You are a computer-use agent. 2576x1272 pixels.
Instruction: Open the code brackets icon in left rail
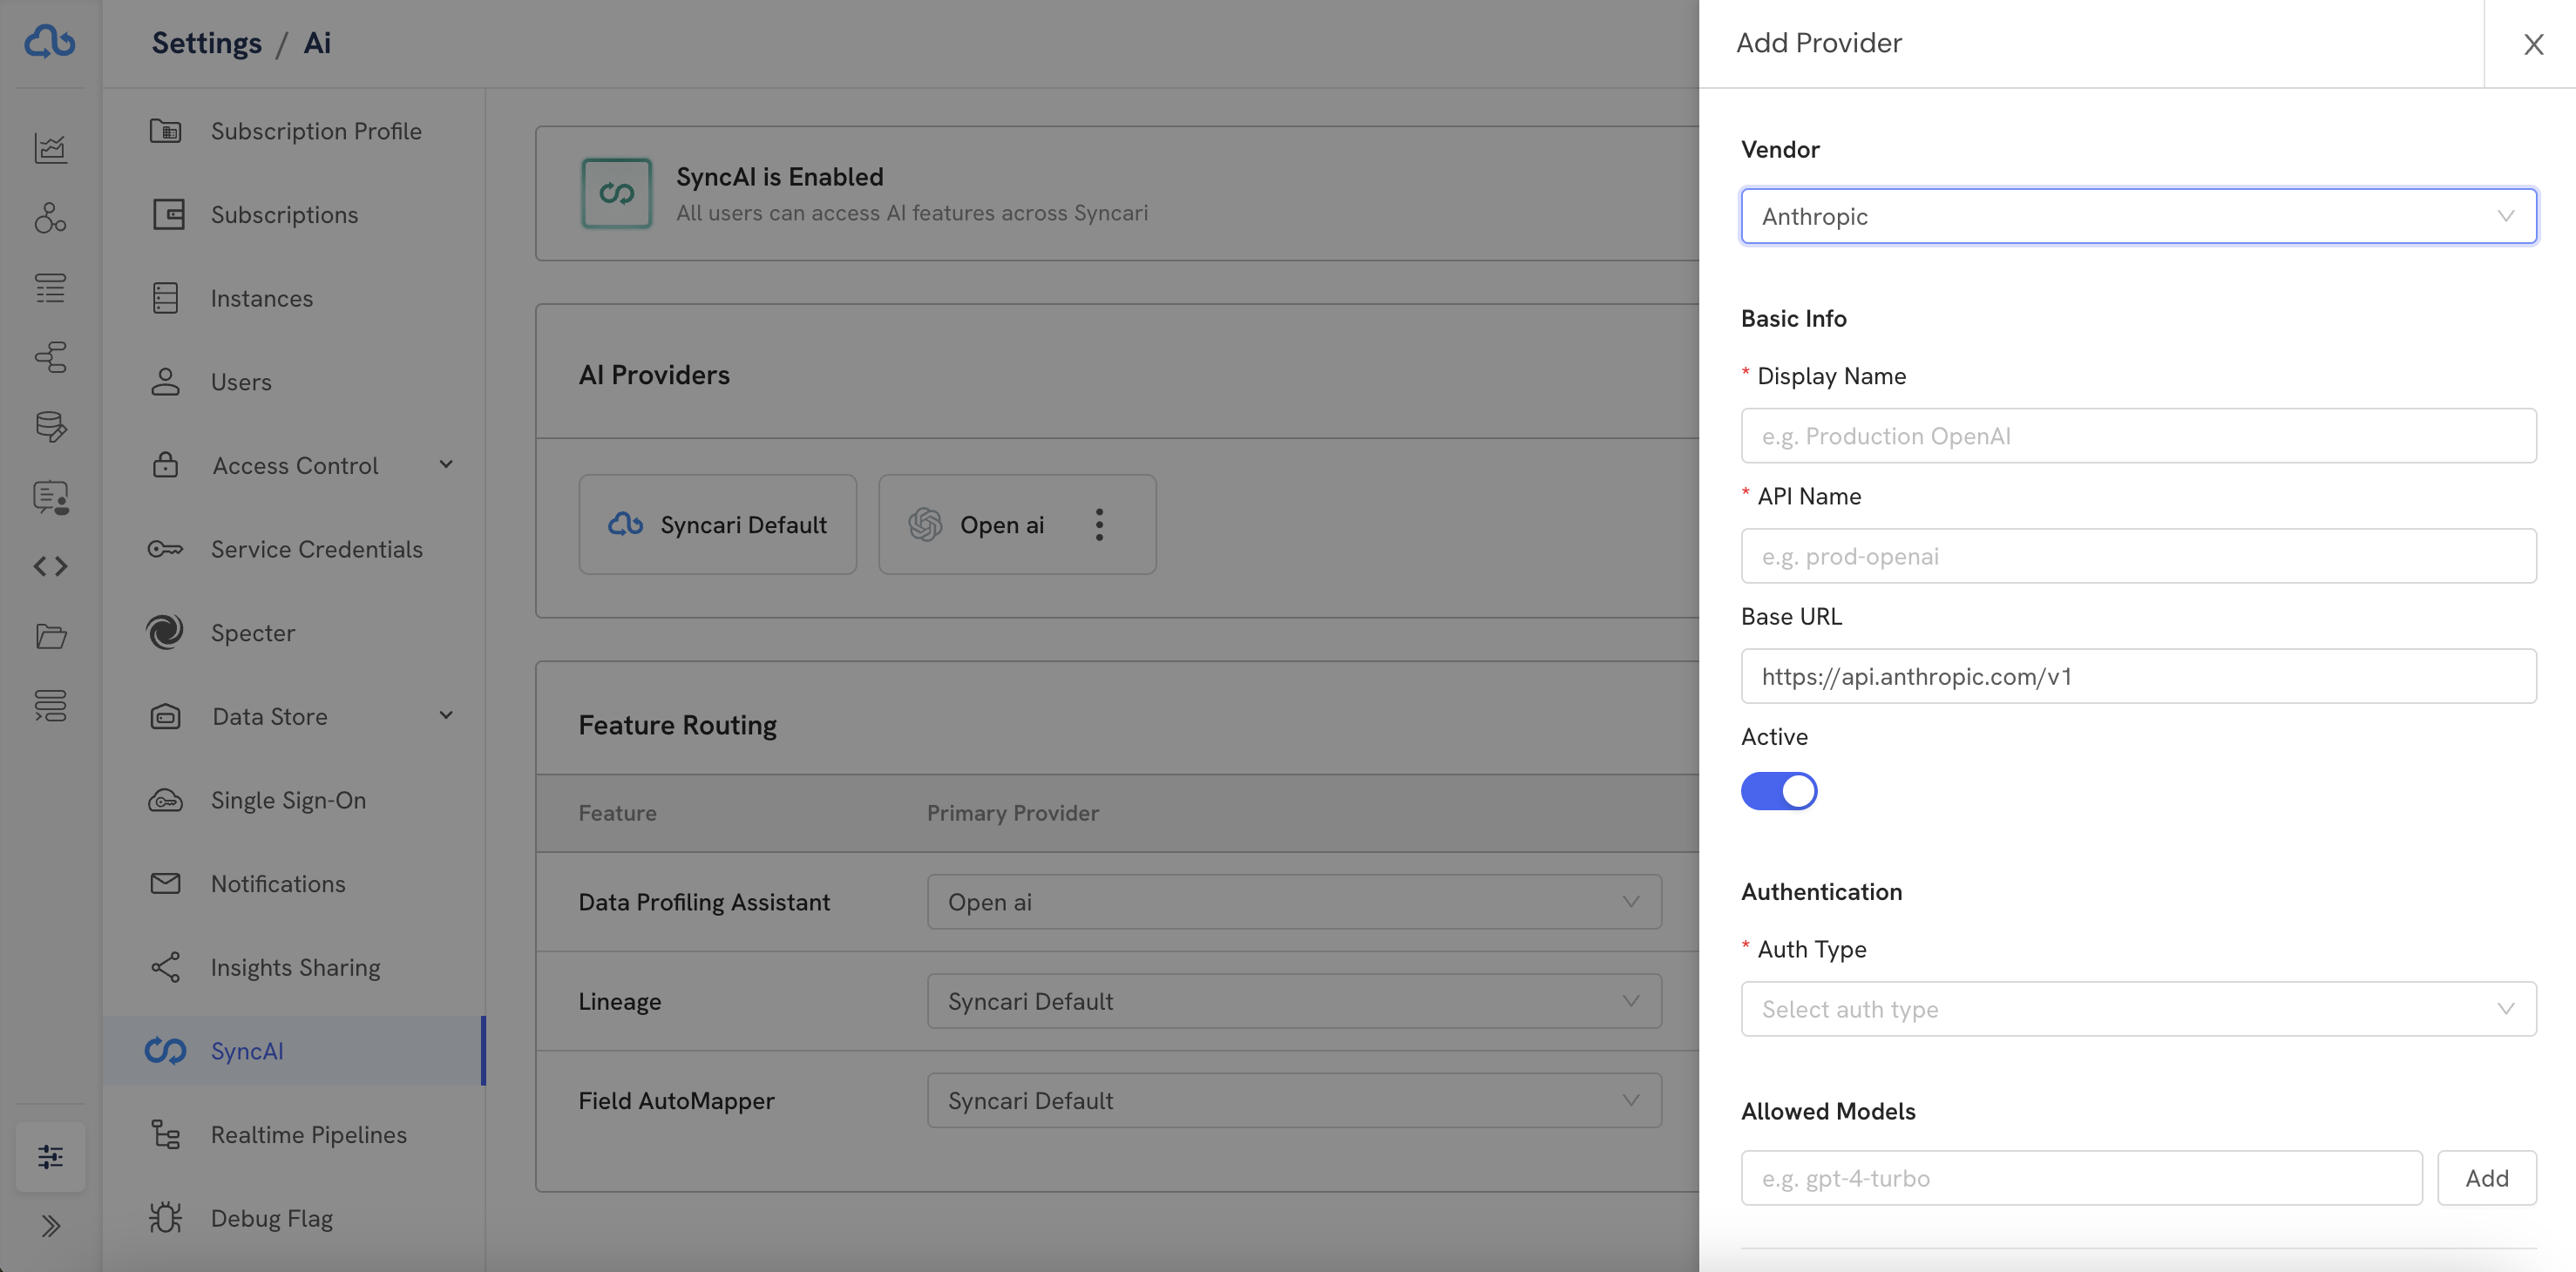click(50, 566)
